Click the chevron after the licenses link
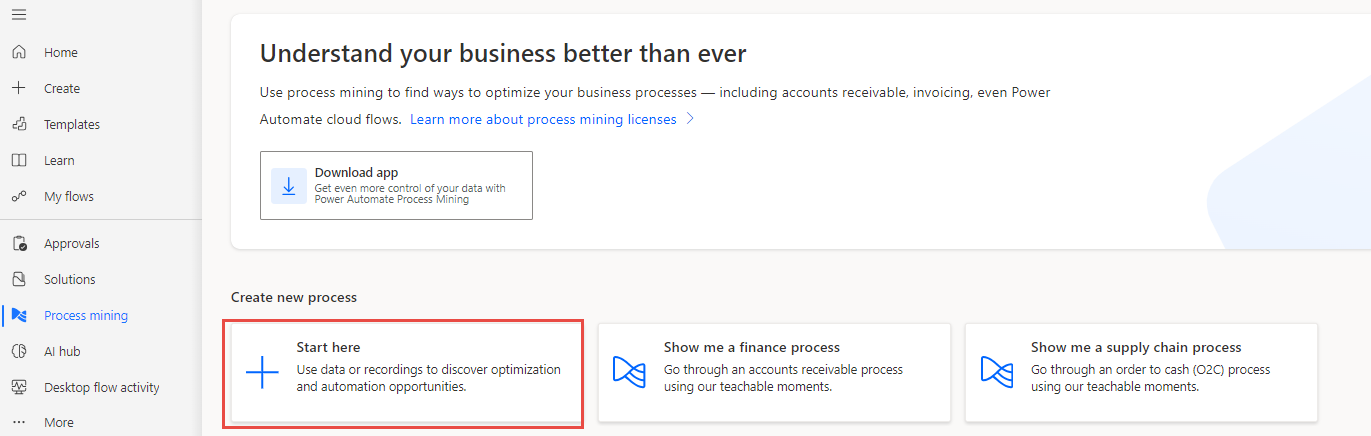This screenshot has width=1371, height=436. [689, 119]
